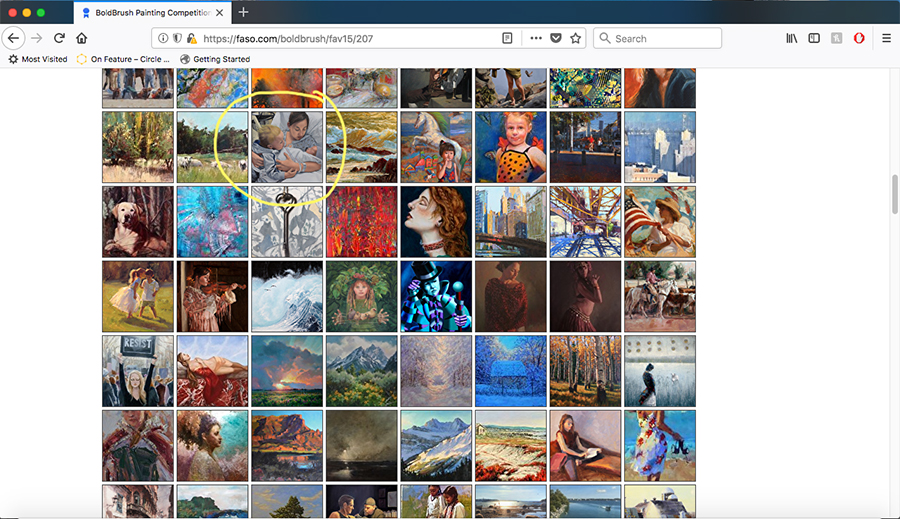Screen dimensions: 900x519
Task: Click the browser Back arrow button
Action: (13, 38)
